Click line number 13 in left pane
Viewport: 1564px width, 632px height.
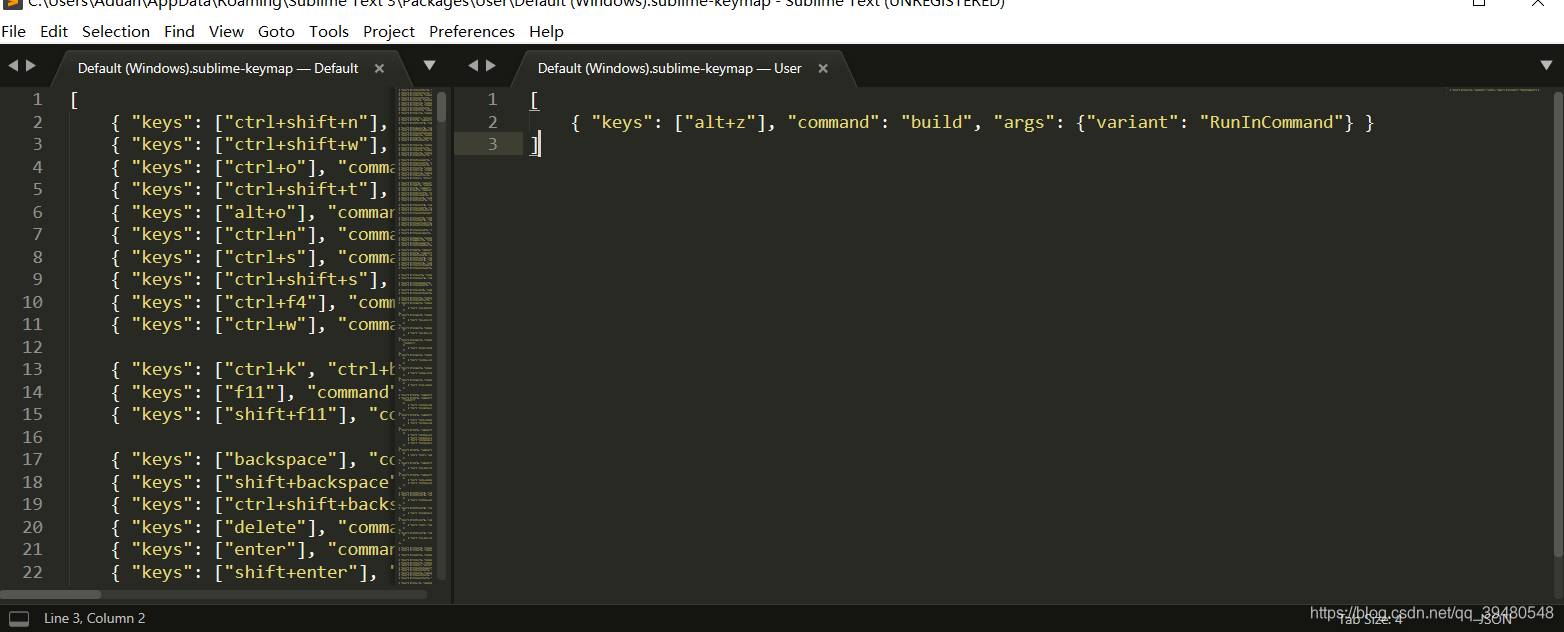click(32, 369)
